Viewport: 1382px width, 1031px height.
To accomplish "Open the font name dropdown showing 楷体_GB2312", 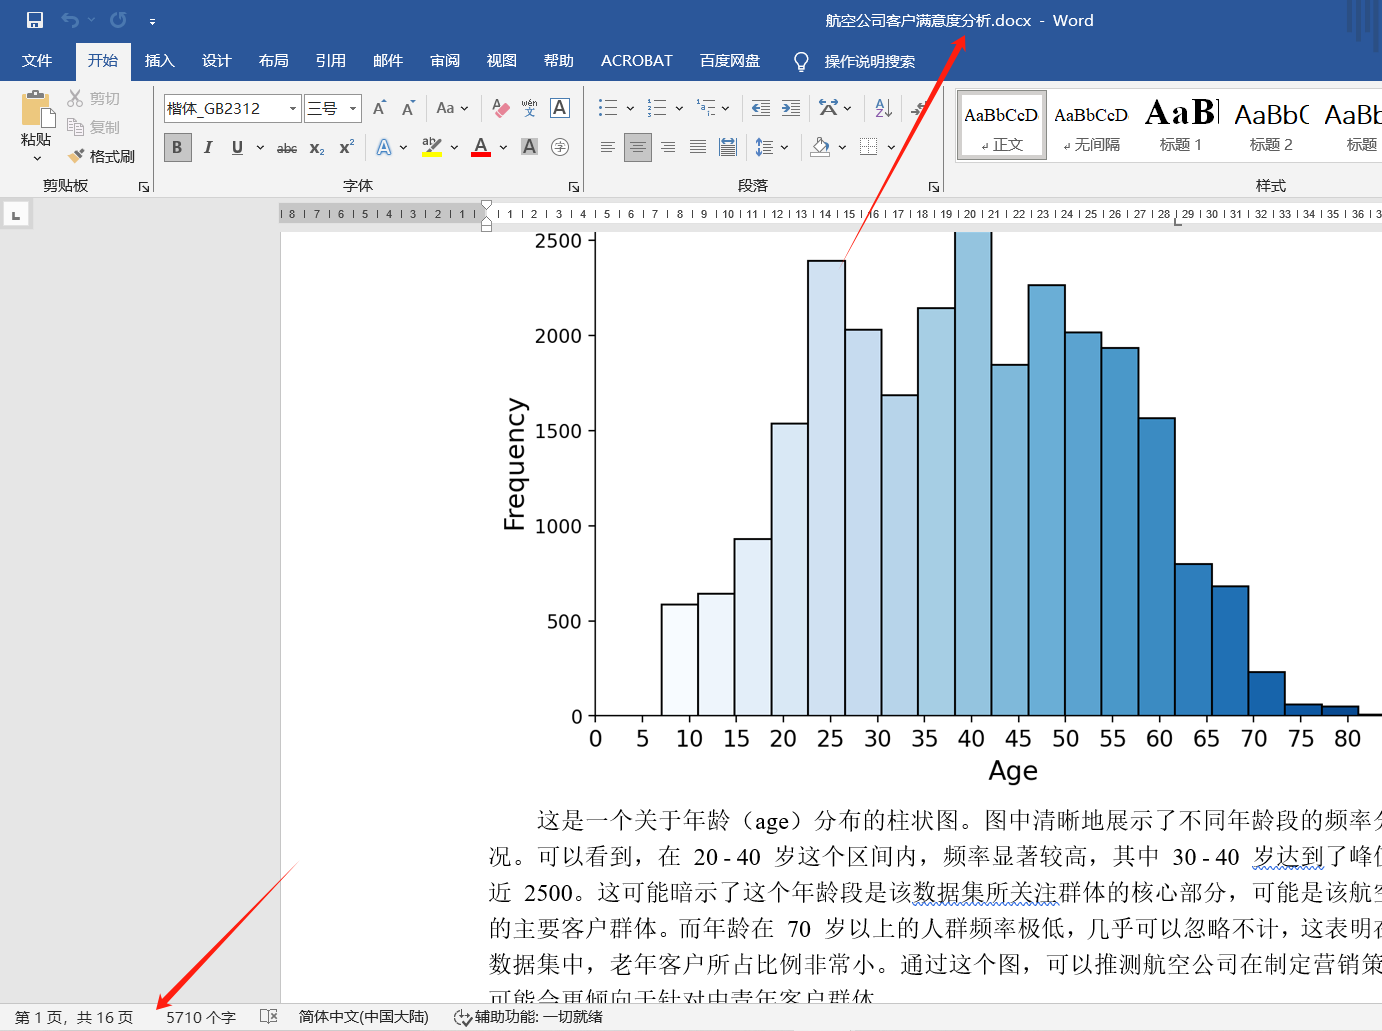I will click(232, 108).
